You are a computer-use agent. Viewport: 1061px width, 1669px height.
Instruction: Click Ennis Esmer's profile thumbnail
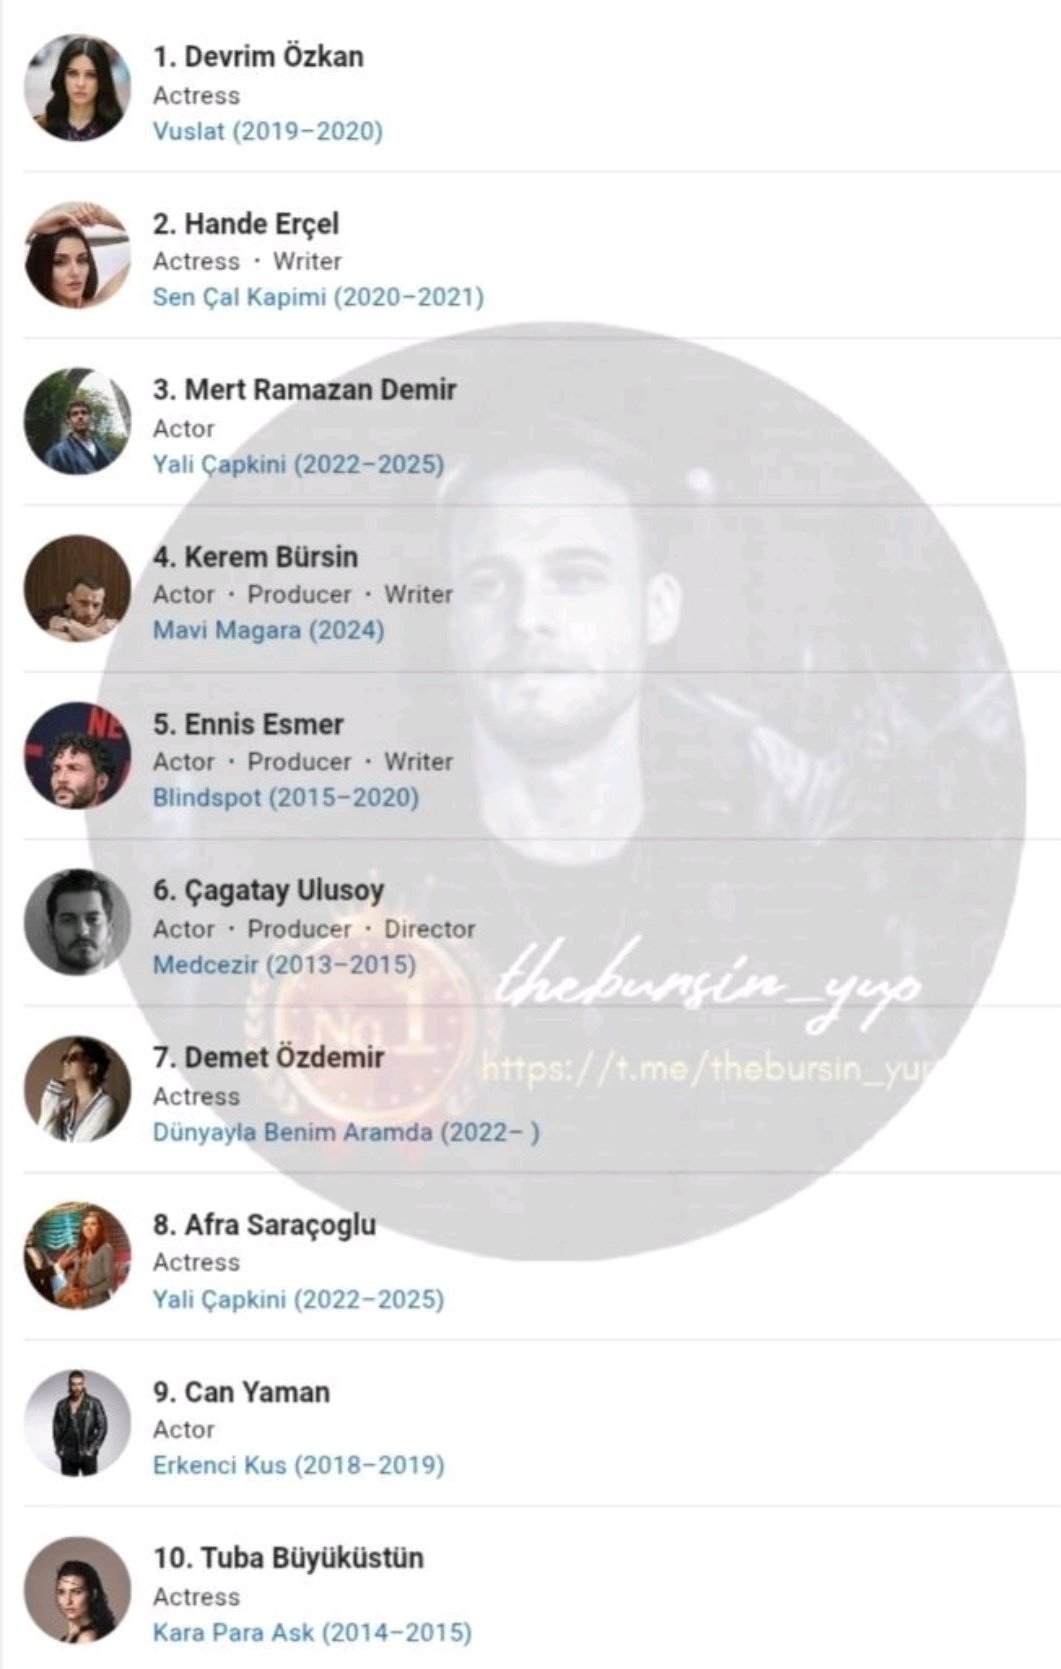click(77, 756)
